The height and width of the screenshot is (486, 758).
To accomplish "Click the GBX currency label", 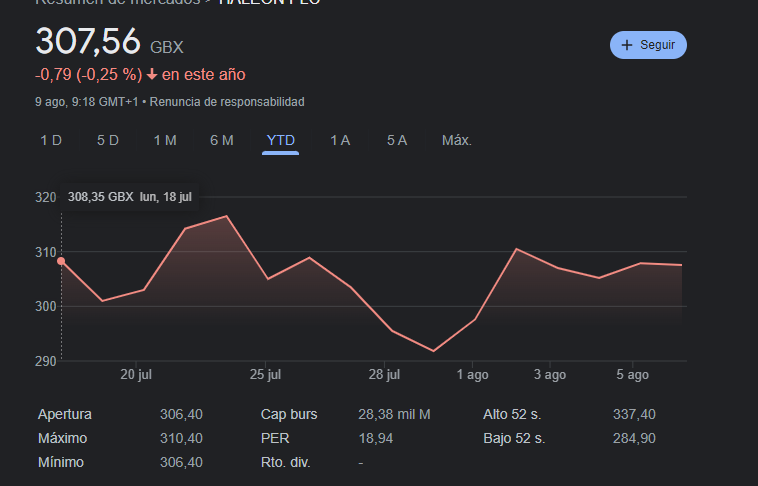I will 167,47.
